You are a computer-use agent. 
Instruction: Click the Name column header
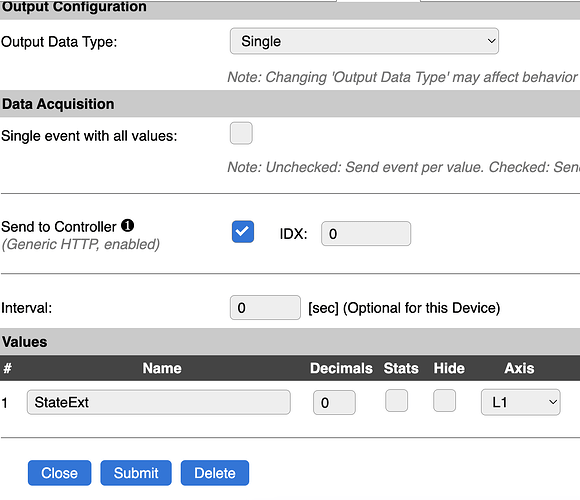point(162,368)
